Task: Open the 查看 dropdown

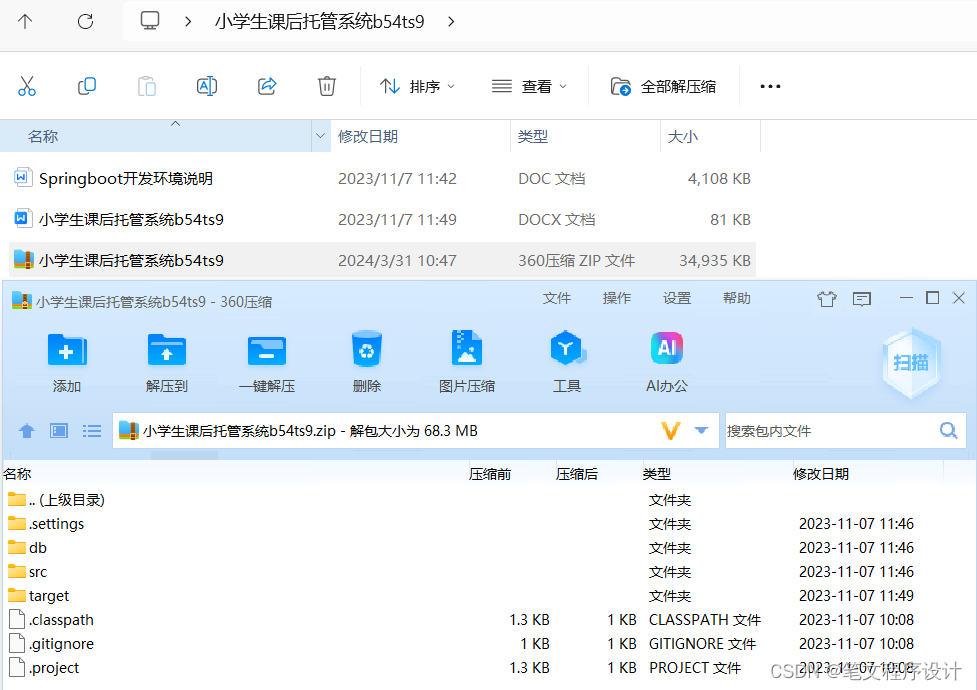Action: coord(530,86)
